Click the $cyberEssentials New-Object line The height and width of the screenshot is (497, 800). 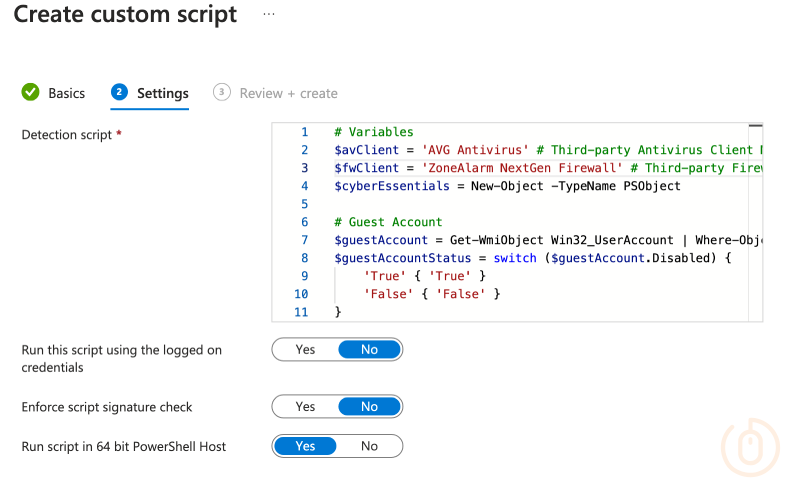[x=506, y=186]
